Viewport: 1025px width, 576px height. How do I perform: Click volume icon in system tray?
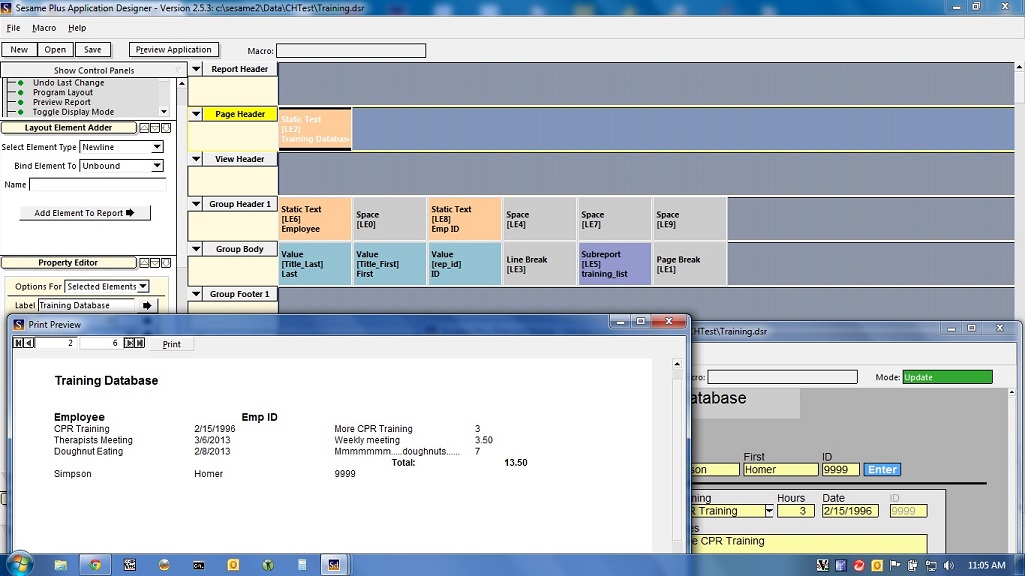949,566
